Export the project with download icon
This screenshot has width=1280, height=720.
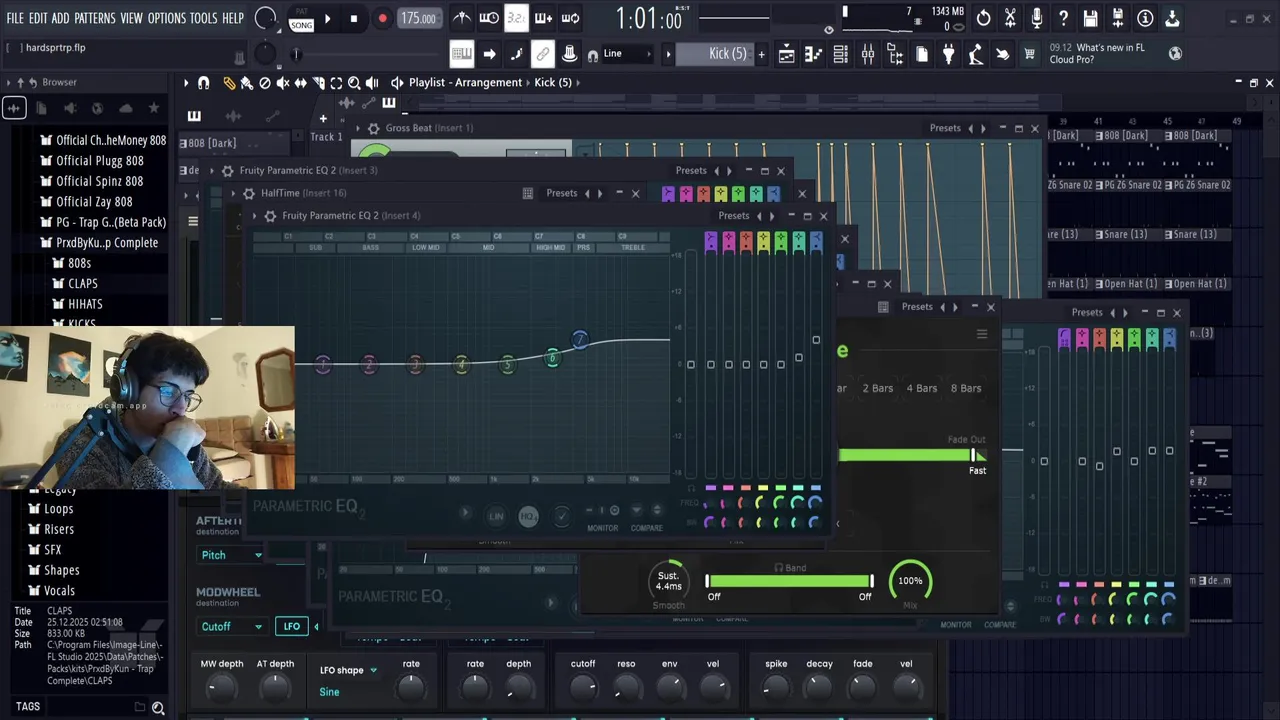pos(1172,18)
